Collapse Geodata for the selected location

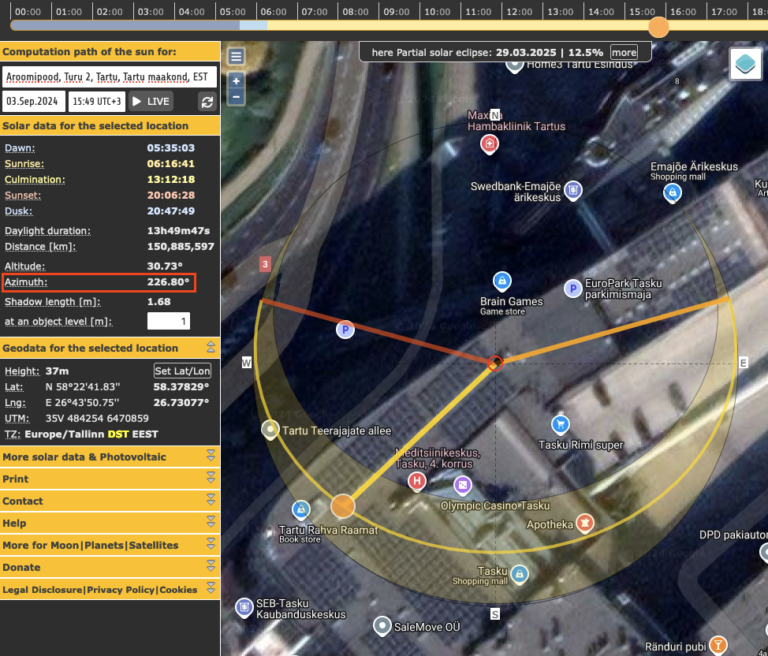pos(211,348)
